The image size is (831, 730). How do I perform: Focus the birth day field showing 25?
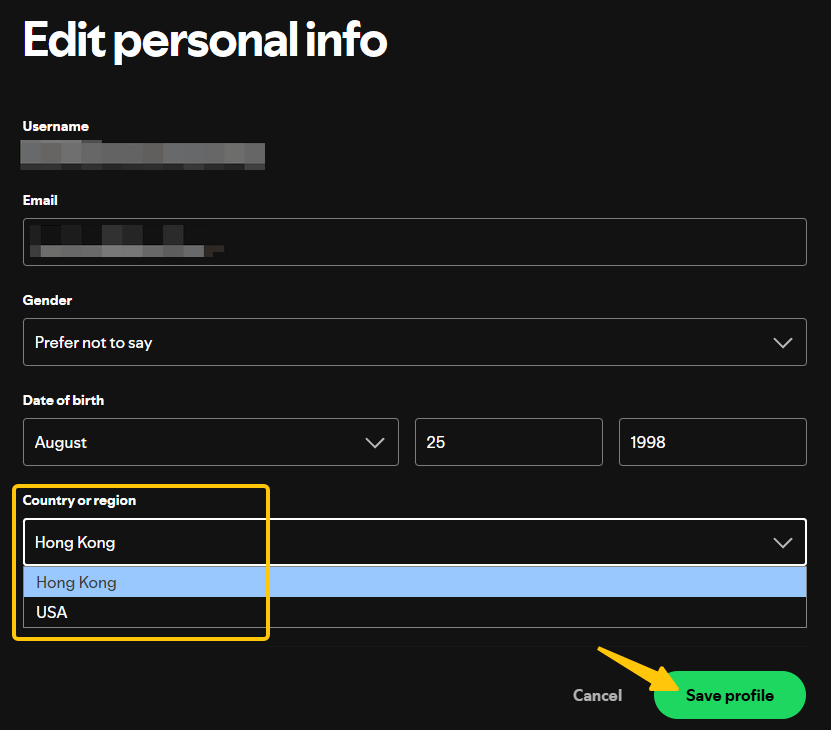(508, 442)
